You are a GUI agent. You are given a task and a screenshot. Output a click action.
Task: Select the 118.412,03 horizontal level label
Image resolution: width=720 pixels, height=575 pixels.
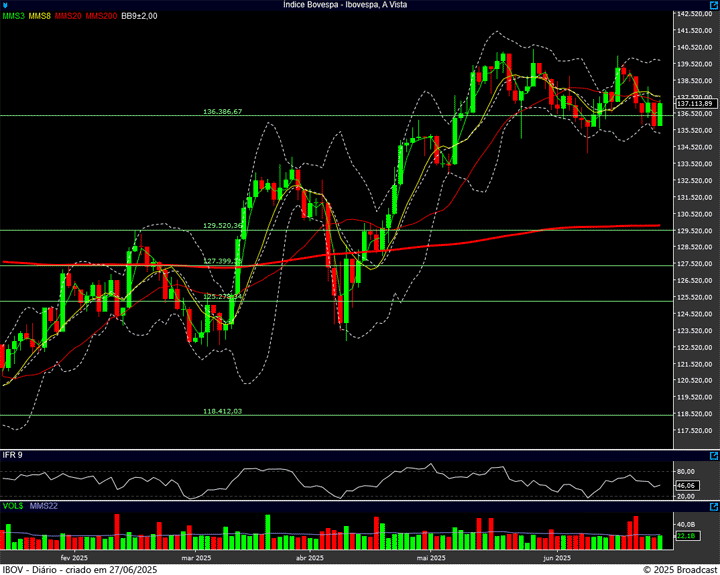click(x=222, y=411)
